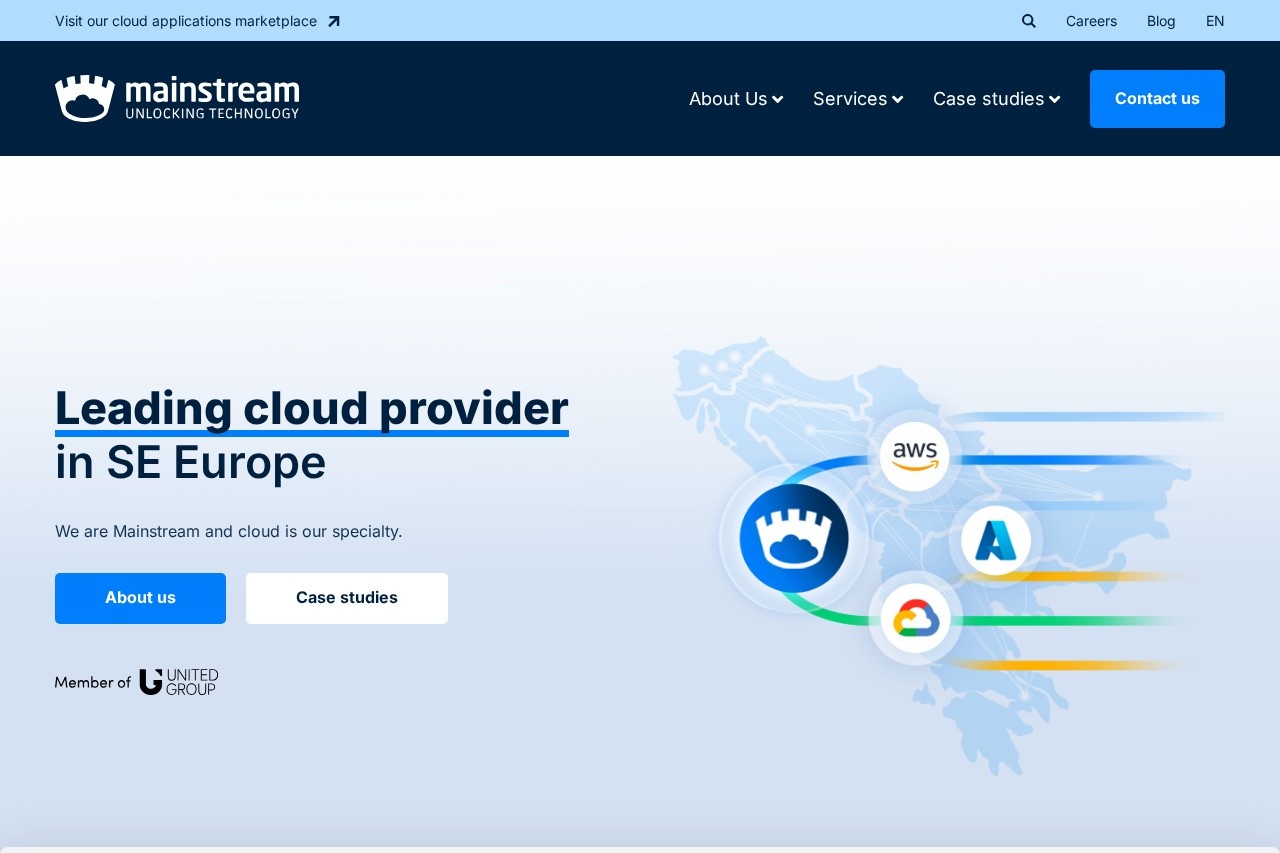Open the Careers page
Viewport: 1280px width, 853px height.
[x=1091, y=21]
